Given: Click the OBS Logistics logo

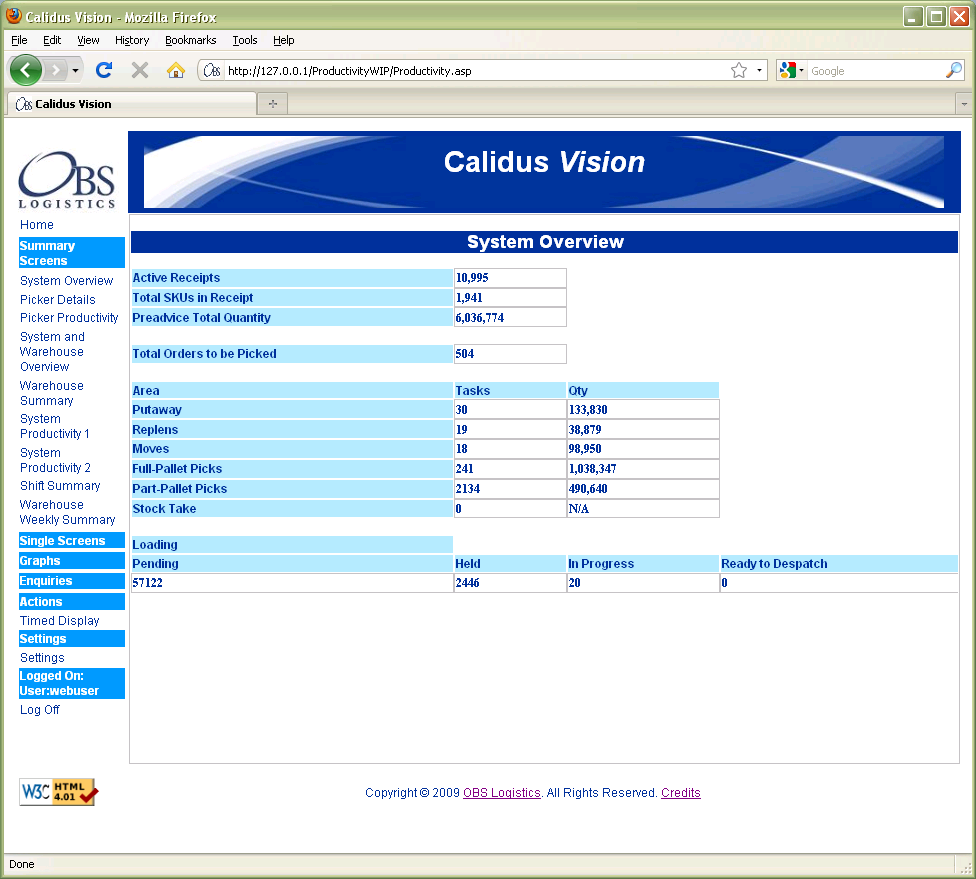Looking at the screenshot, I should [x=67, y=179].
